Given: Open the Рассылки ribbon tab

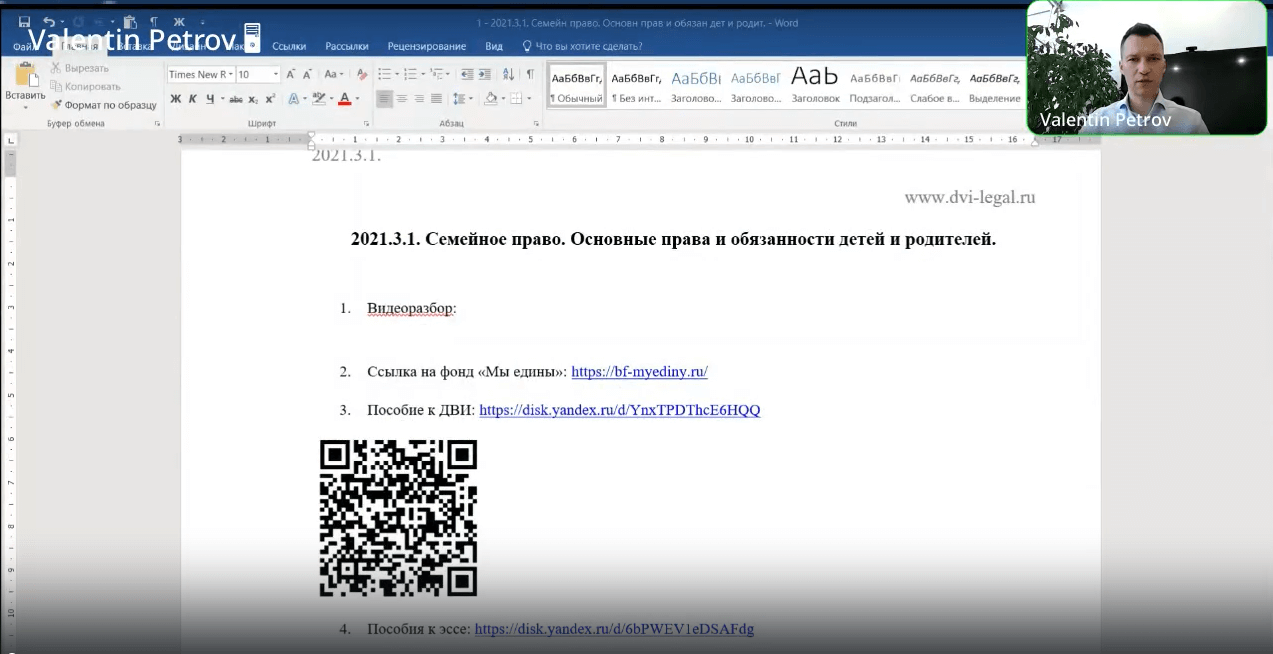Looking at the screenshot, I should [x=347, y=46].
